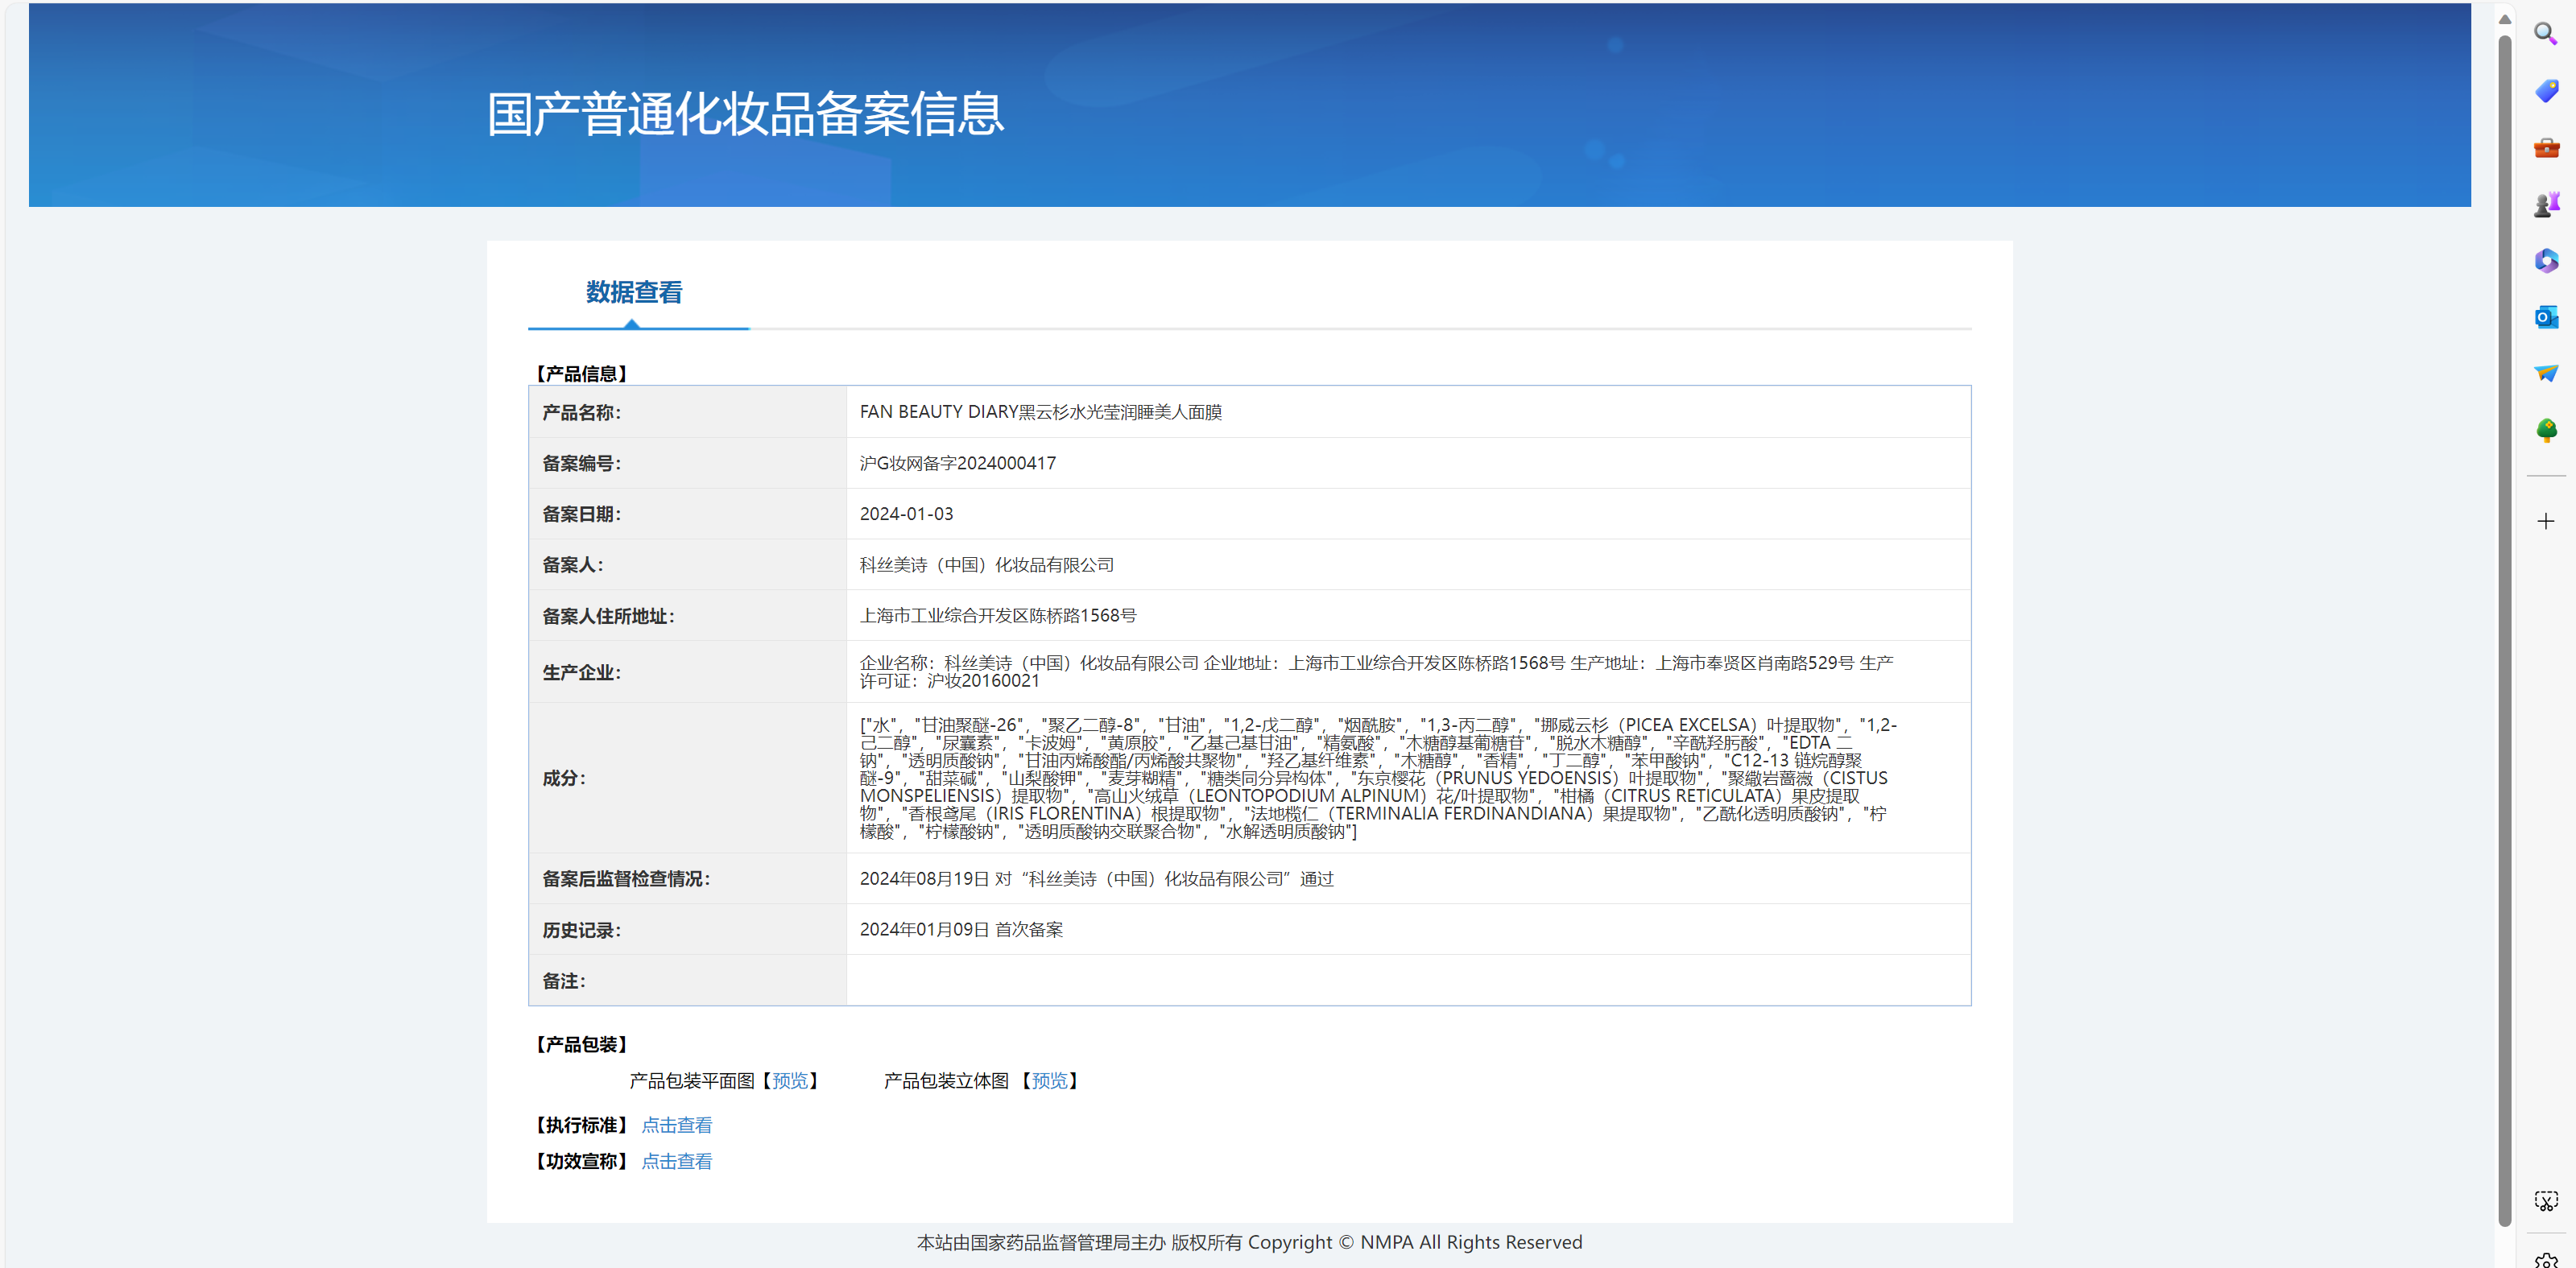
Task: Open 执行标准 点击查看 link
Action: 676,1125
